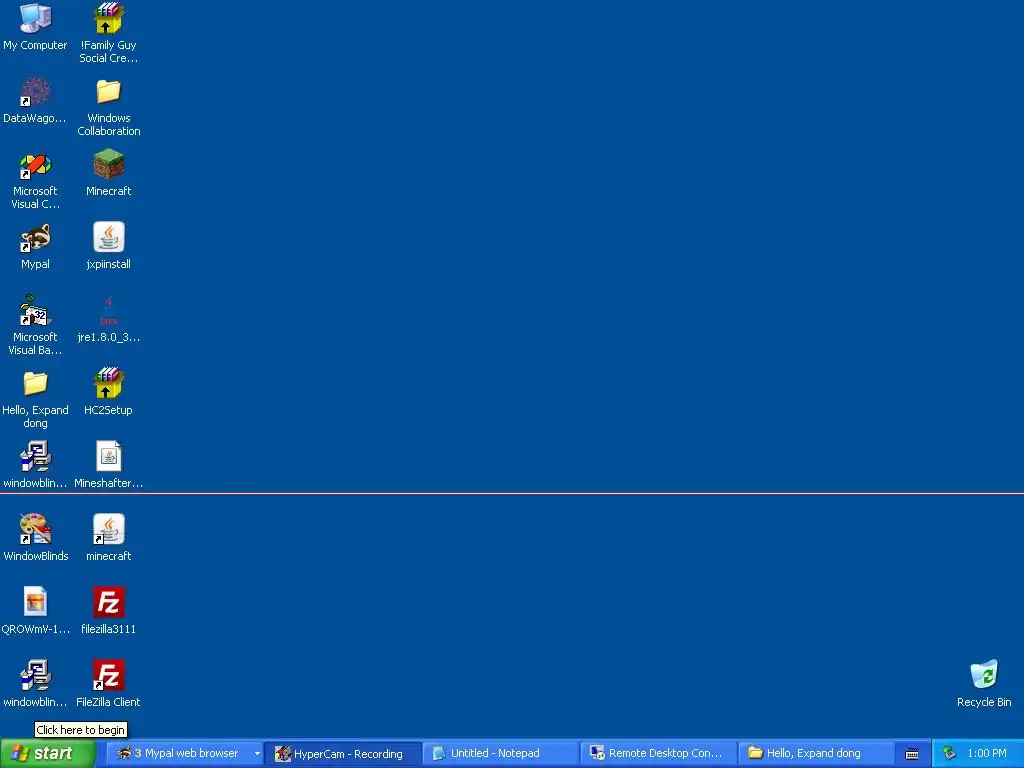1024x768 pixels.
Task: Click the green system tray network icon
Action: [950, 754]
